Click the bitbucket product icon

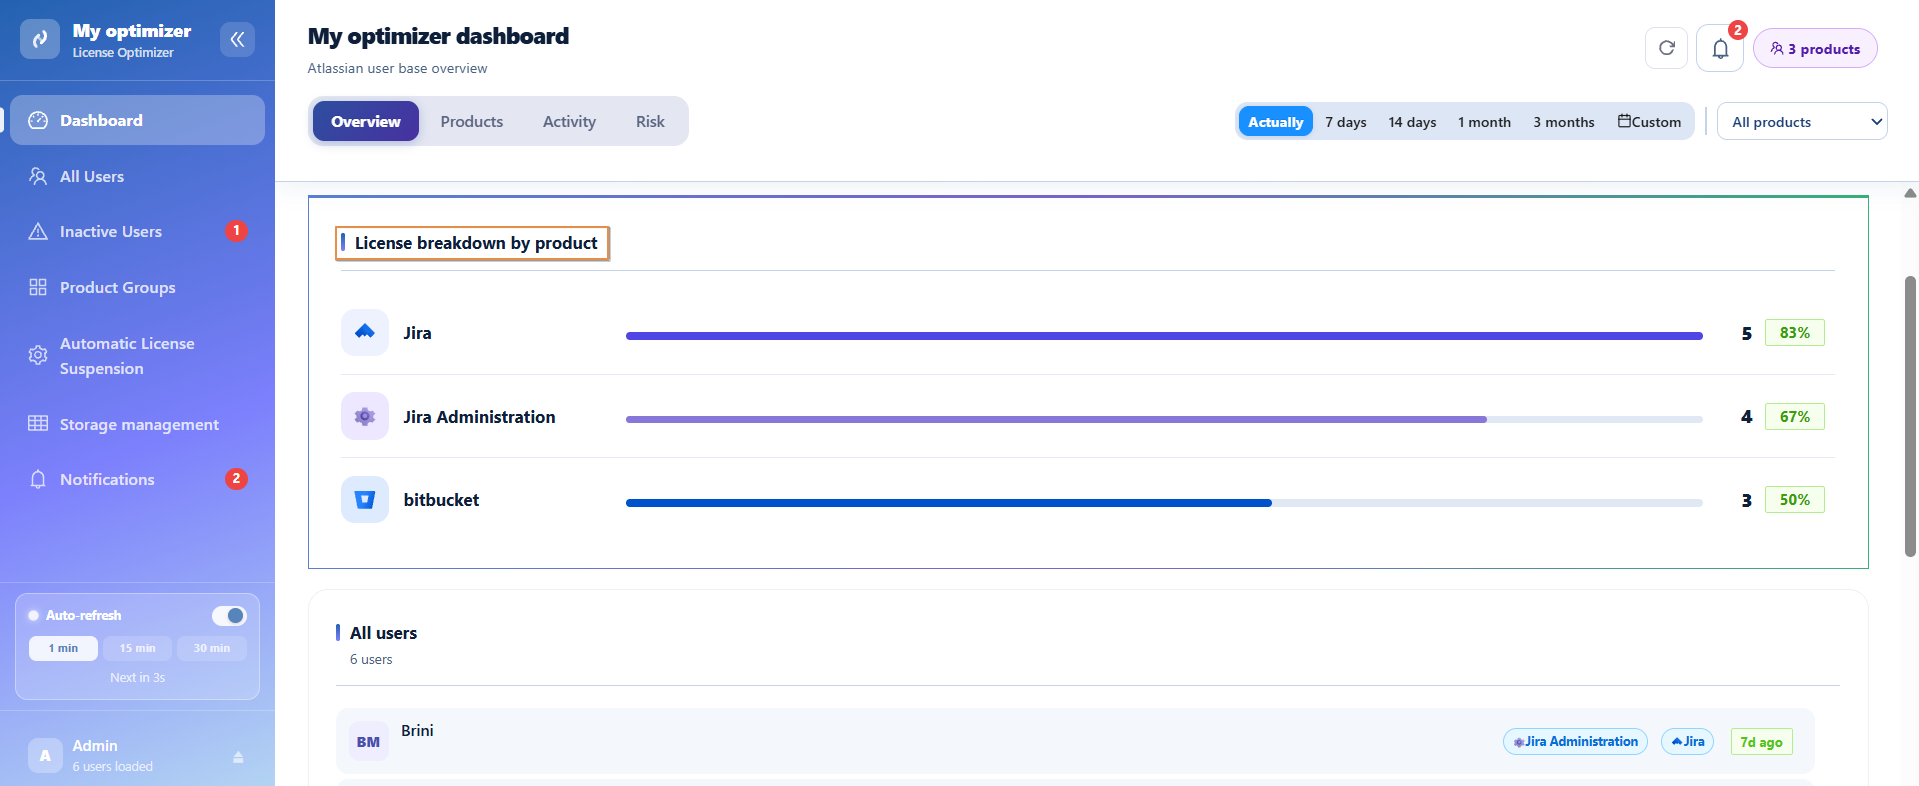tap(365, 499)
